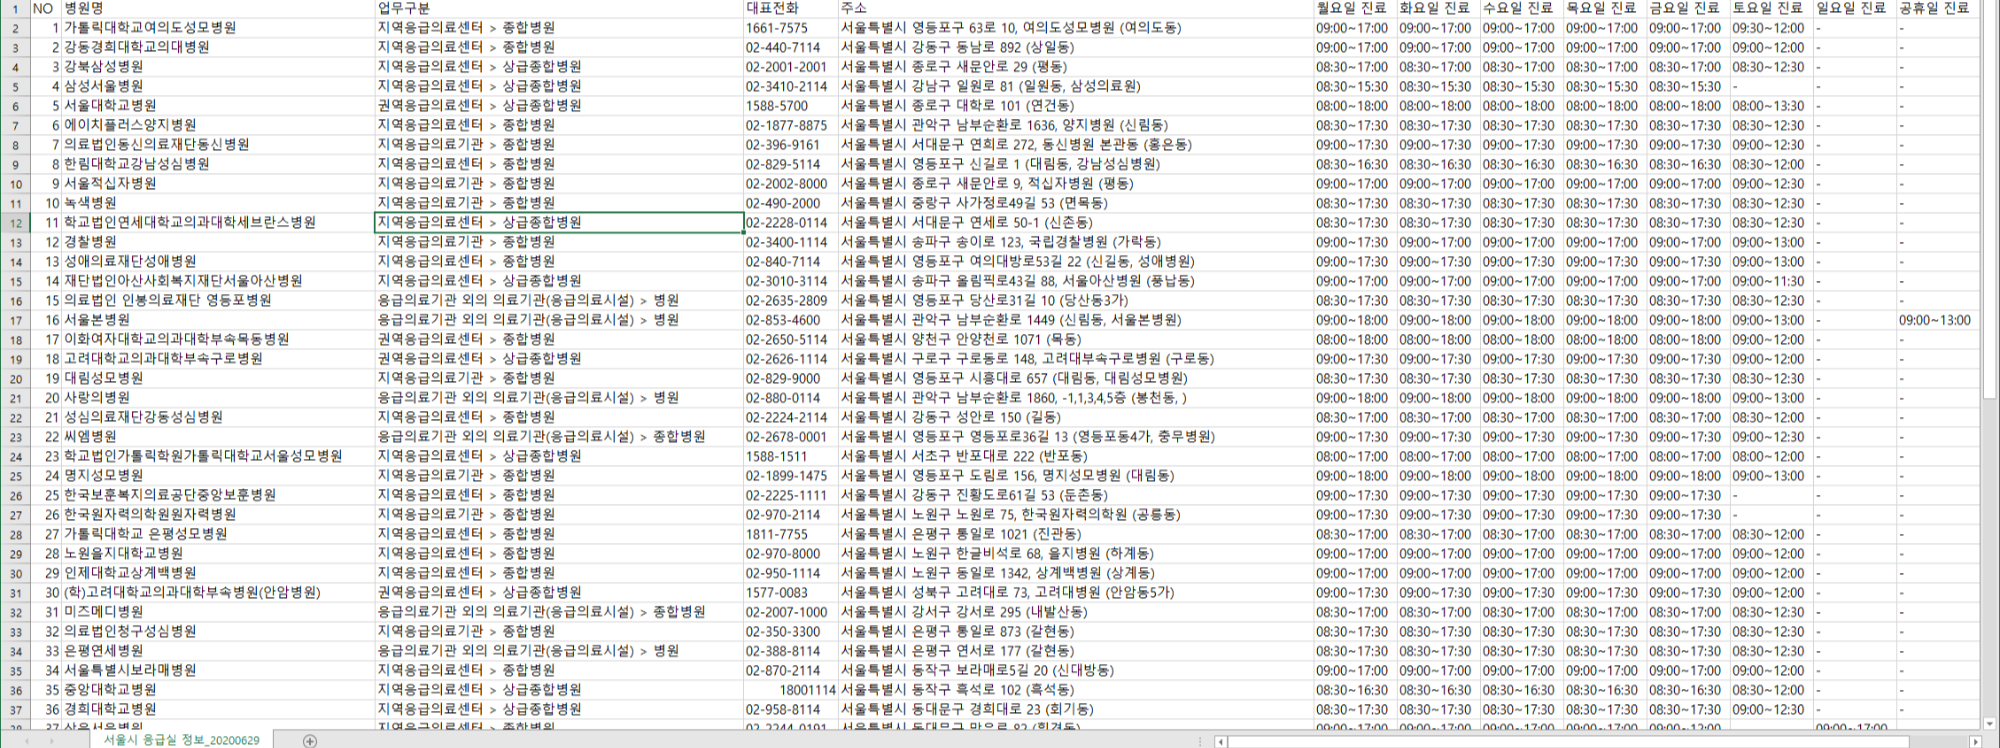Image resolution: width=2000 pixels, height=748 pixels.
Task: Select the 서울본병원 name cell
Action: tap(218, 320)
